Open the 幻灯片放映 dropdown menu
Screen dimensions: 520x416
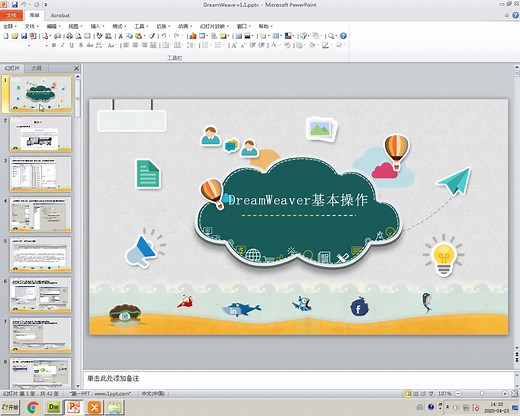coord(214,26)
